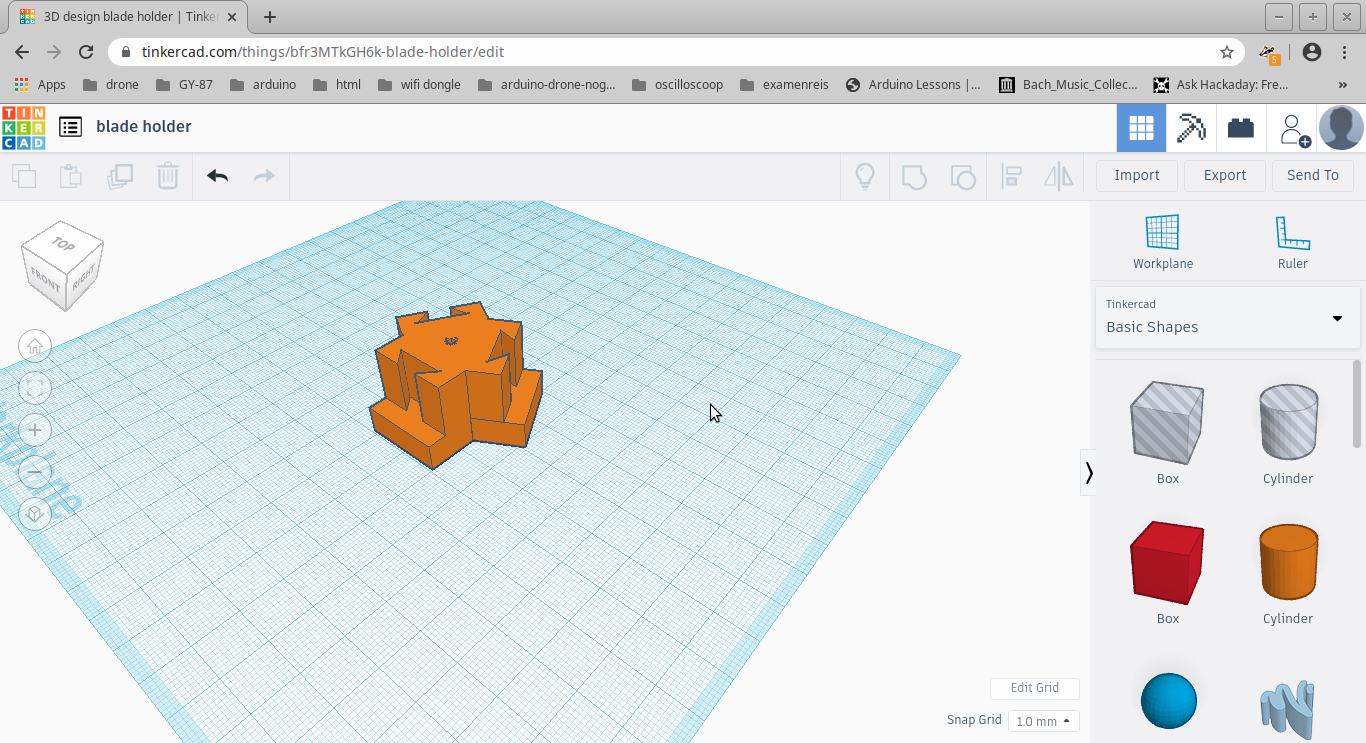
Task: Open the Apps bookmark shortcut
Action: (x=40, y=85)
